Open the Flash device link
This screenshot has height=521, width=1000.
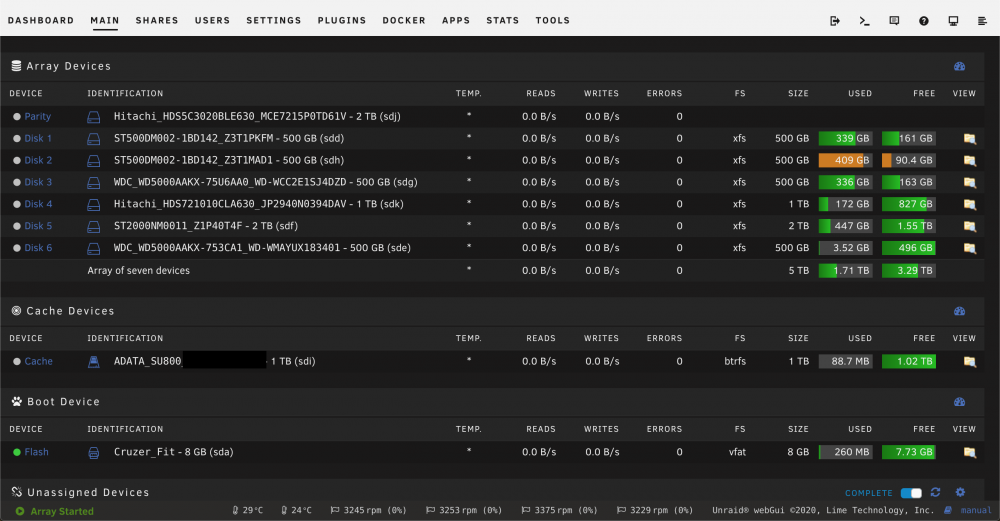[x=36, y=452]
